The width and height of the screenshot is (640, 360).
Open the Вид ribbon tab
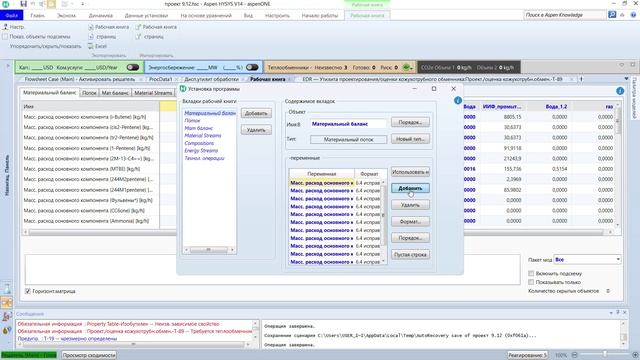248,16
